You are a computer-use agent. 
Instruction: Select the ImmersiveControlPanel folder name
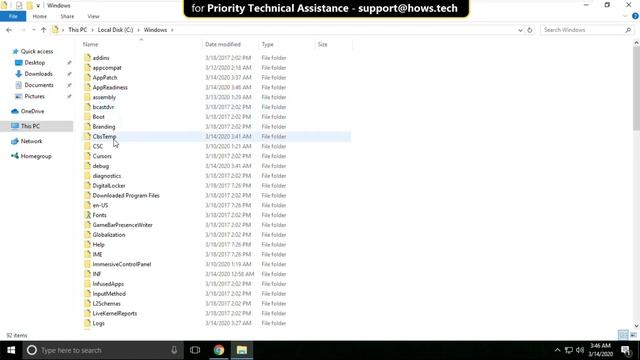click(122, 264)
